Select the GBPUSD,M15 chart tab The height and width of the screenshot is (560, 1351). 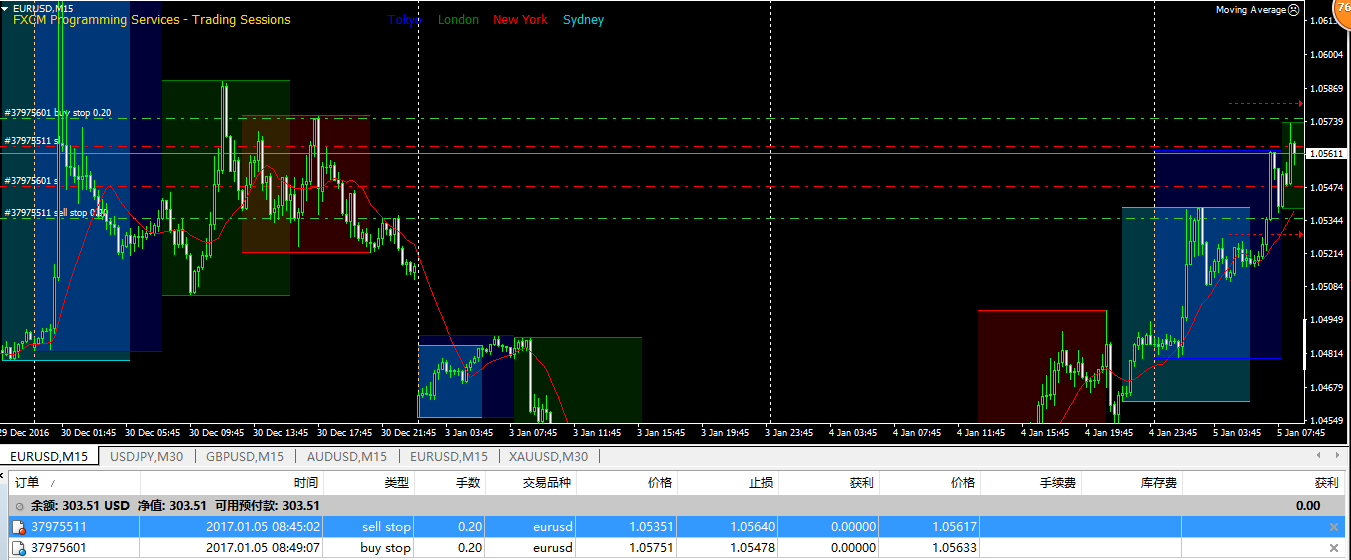pyautogui.click(x=245, y=457)
